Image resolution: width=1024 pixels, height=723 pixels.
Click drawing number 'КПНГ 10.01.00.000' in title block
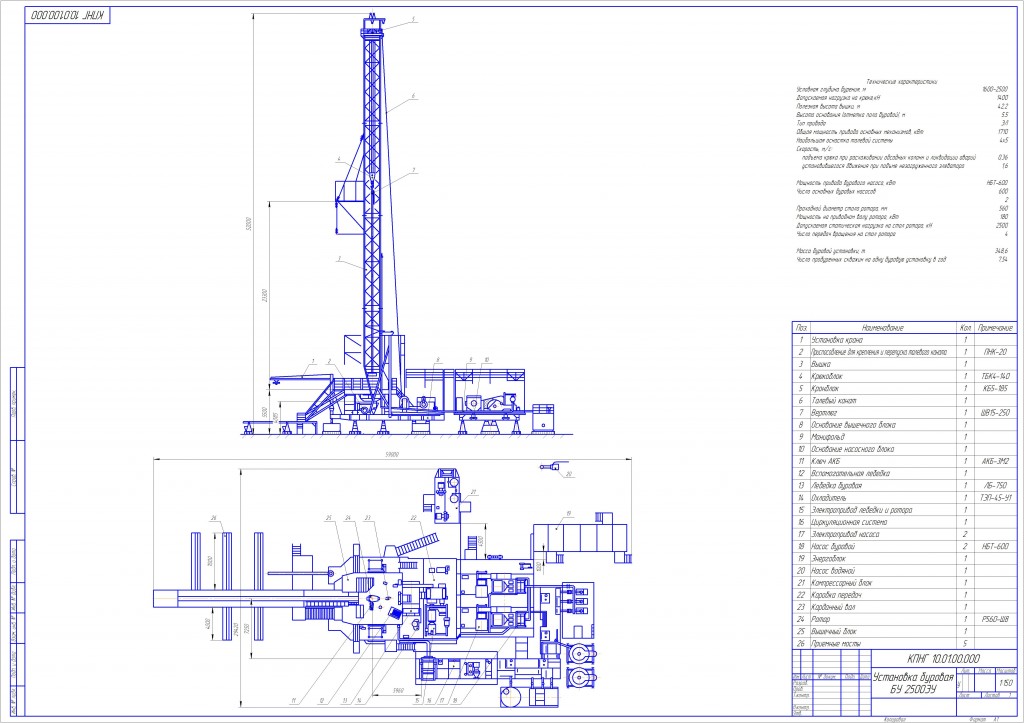(x=944, y=659)
